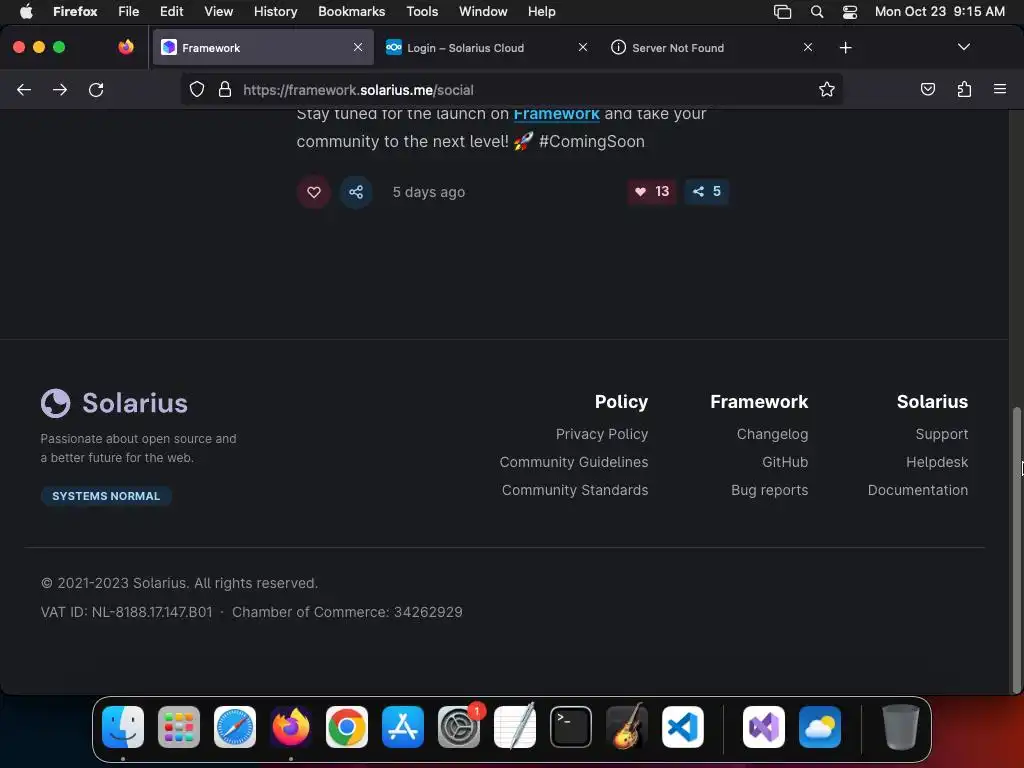1024x768 pixels.
Task: Open the Window menu
Action: click(x=483, y=11)
